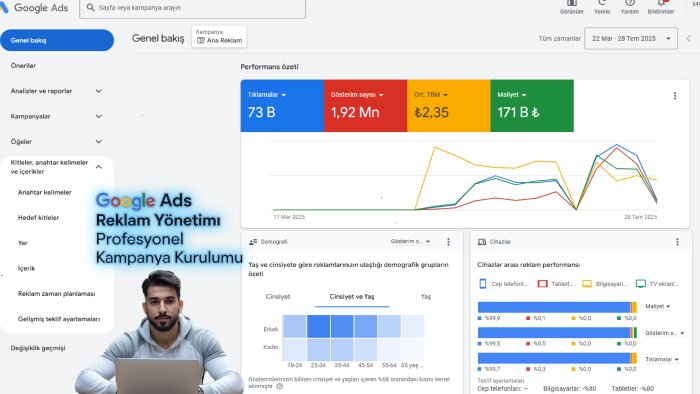The height and width of the screenshot is (394, 700).
Task: Open İçerik in sidebar
Action: tap(26, 269)
